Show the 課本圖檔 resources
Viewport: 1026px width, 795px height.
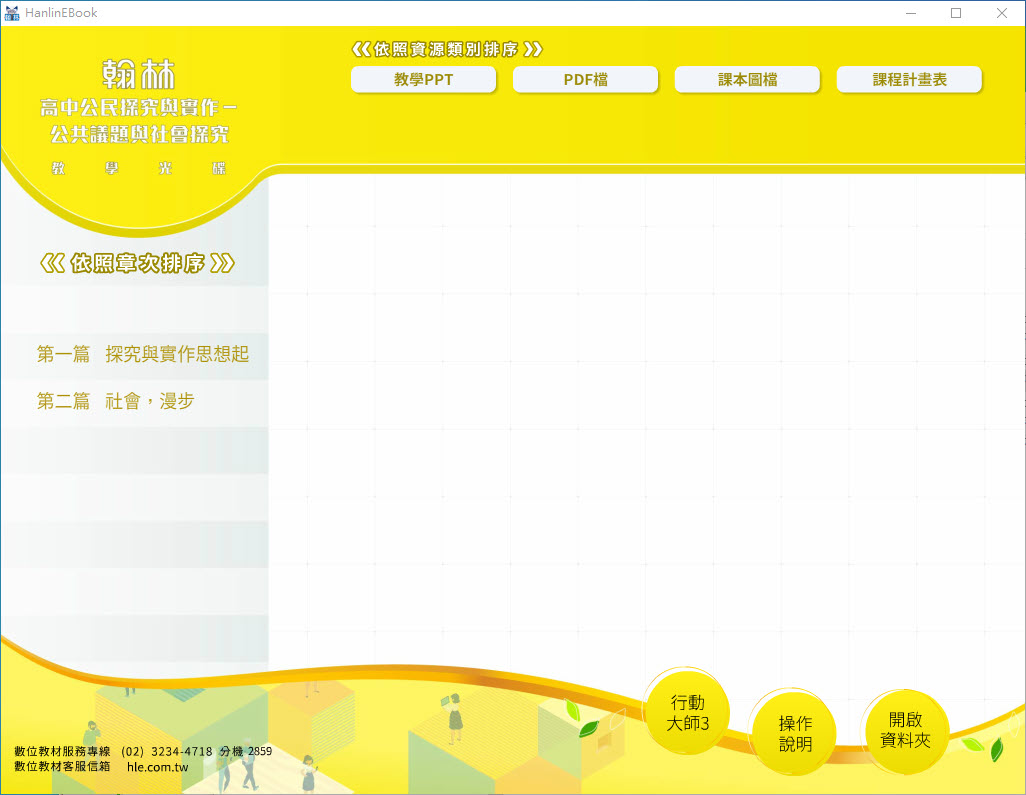(747, 80)
